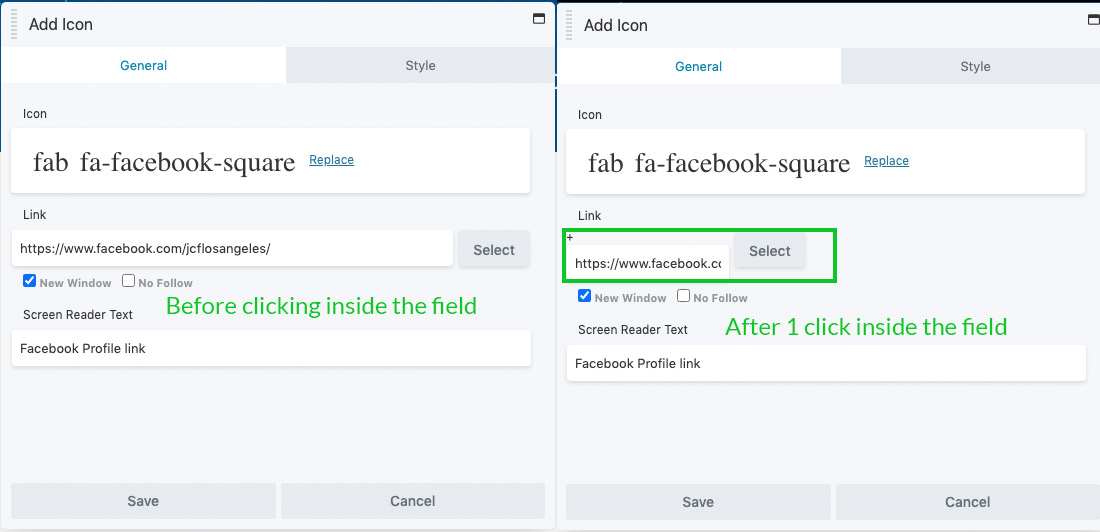
Task: Switch to Style tab in right panel
Action: (975, 67)
